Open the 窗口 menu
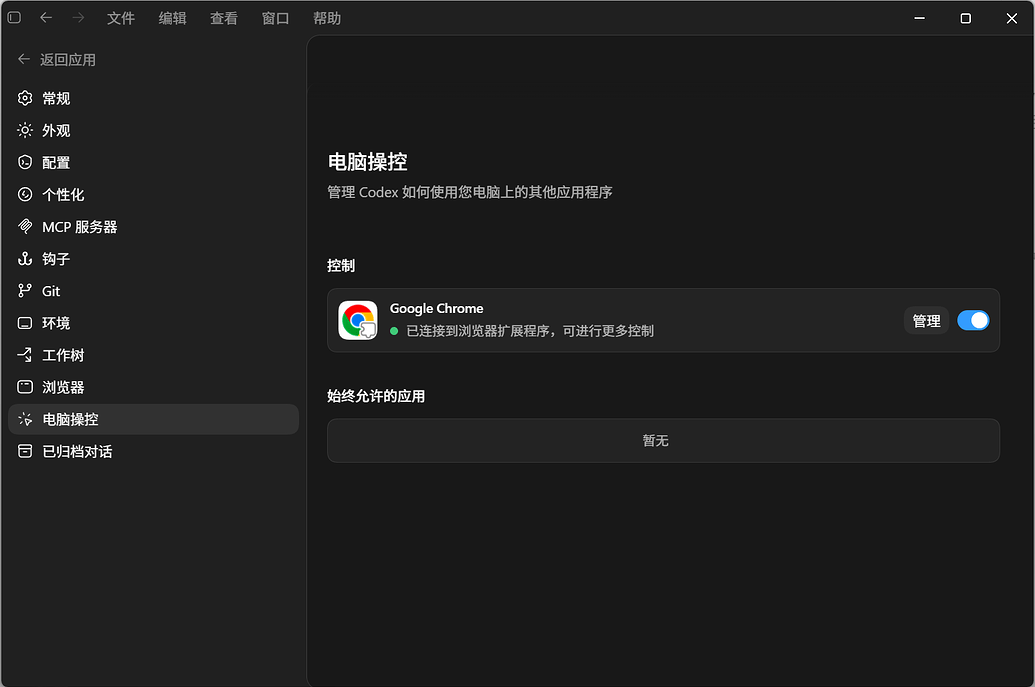 click(x=275, y=18)
